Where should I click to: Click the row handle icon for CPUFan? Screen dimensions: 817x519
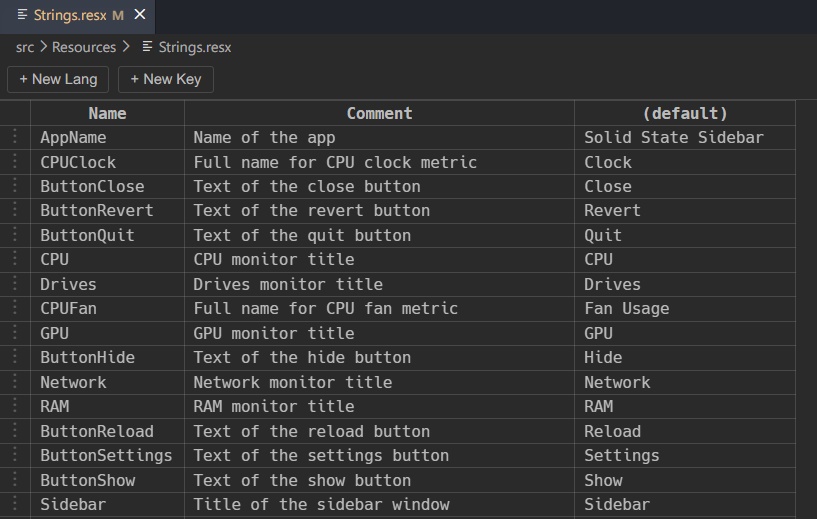tap(15, 307)
